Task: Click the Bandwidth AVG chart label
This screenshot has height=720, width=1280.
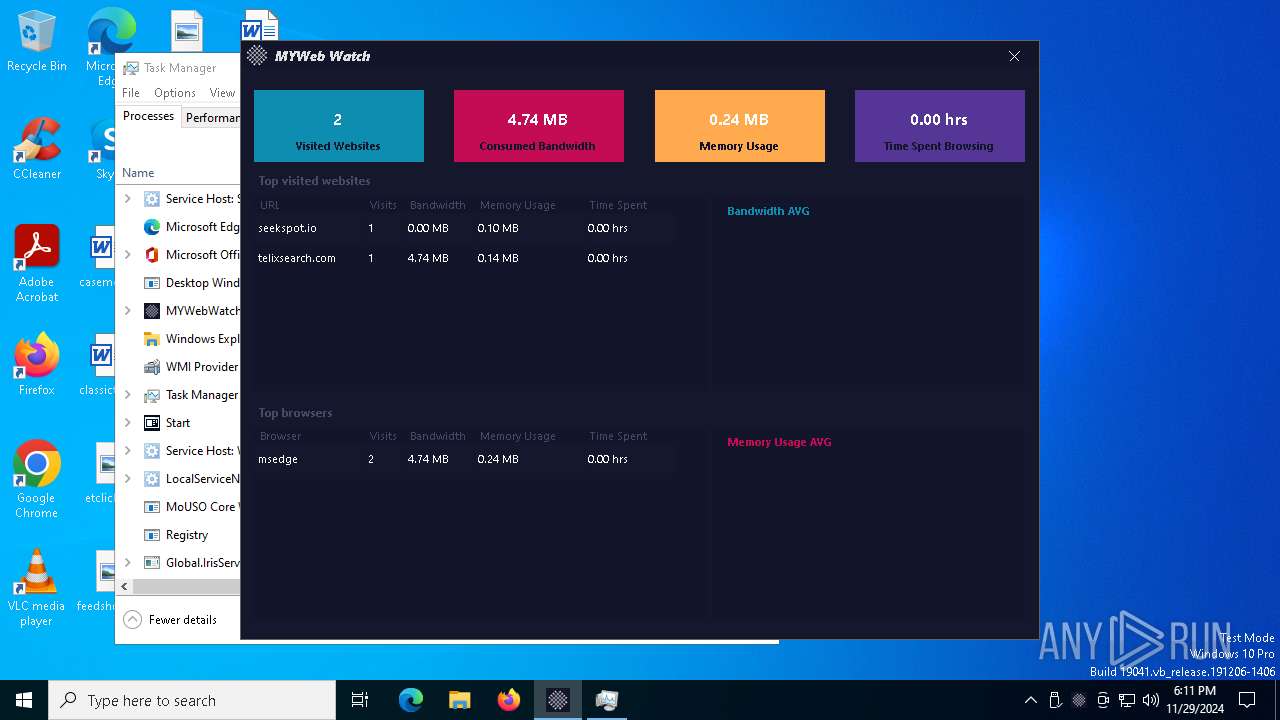Action: tap(768, 211)
